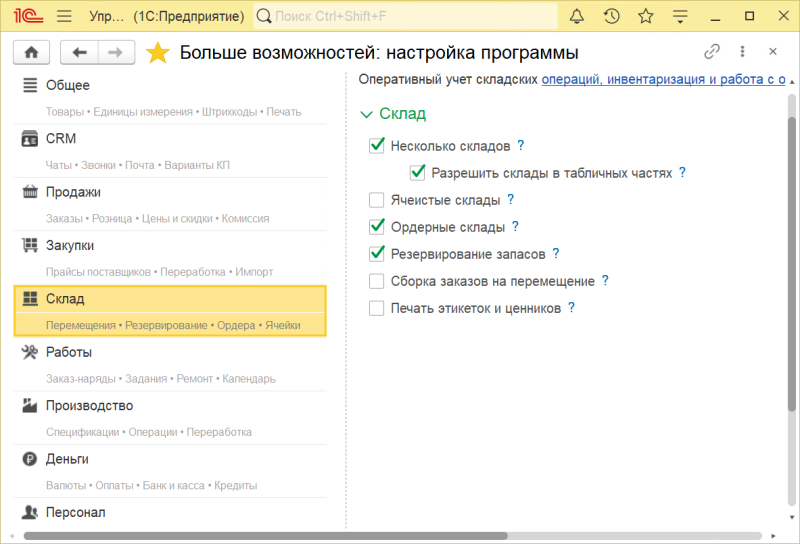
Task: Open notifications bell
Action: pyautogui.click(x=577, y=16)
